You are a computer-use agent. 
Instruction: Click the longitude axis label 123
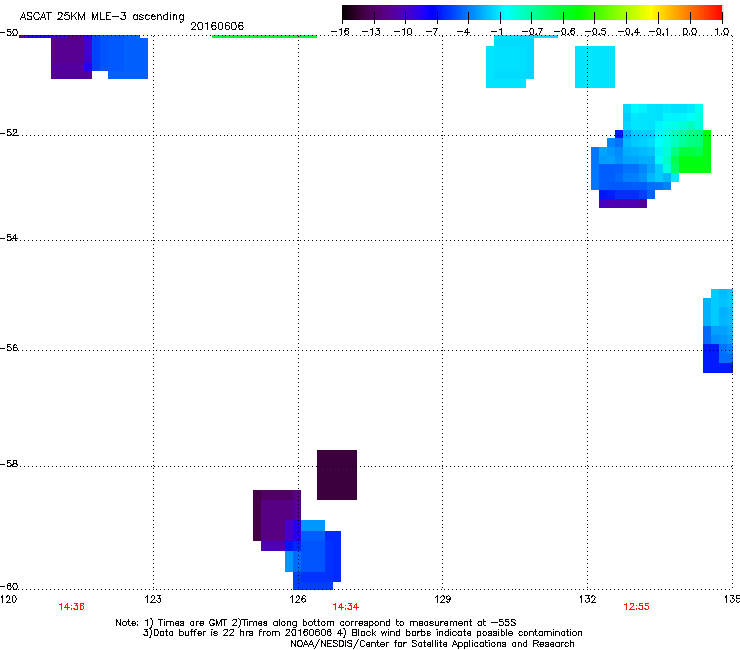pos(153,599)
